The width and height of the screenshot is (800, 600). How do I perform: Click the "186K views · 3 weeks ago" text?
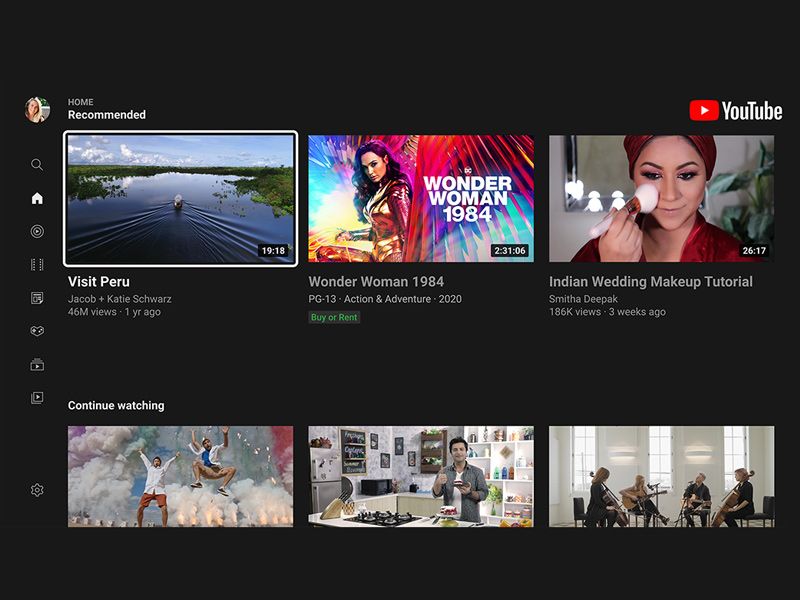pyautogui.click(x=607, y=312)
